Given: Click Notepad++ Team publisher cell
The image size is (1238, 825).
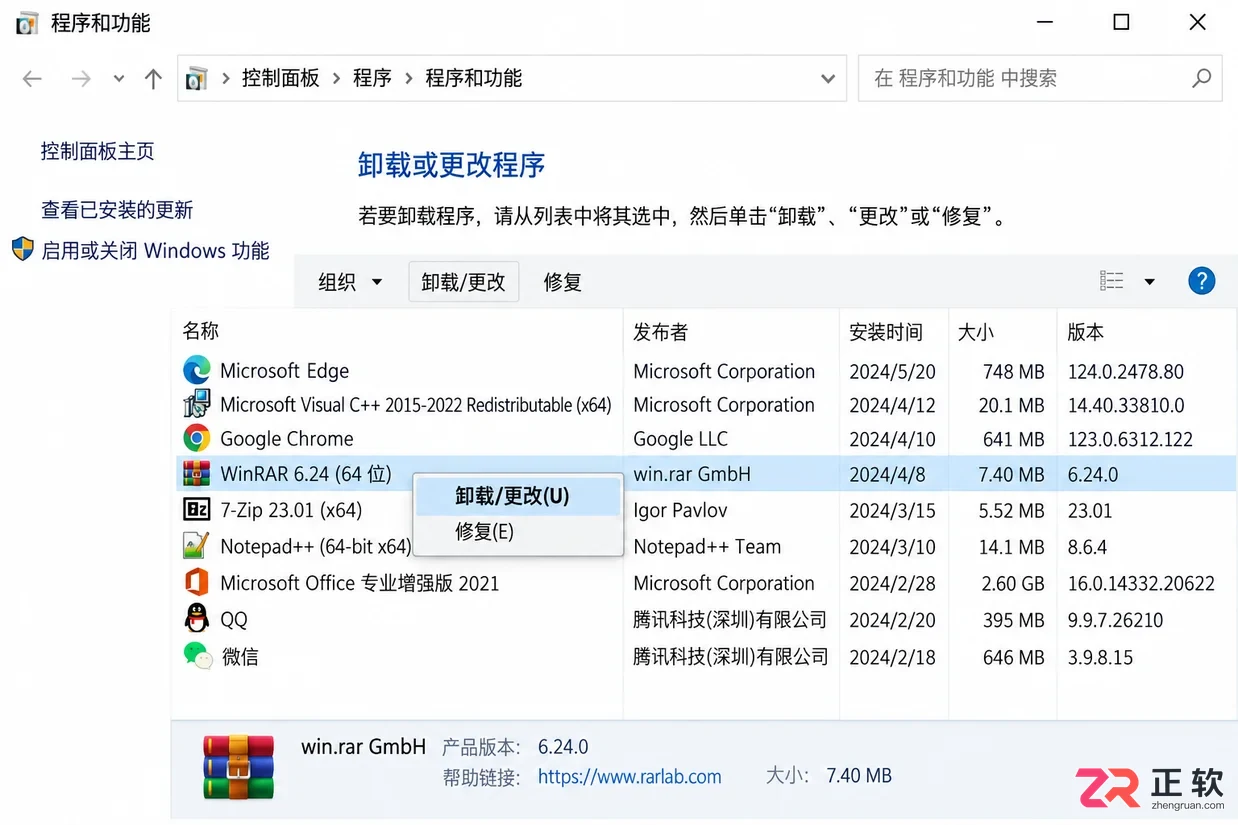Looking at the screenshot, I should [x=707, y=547].
